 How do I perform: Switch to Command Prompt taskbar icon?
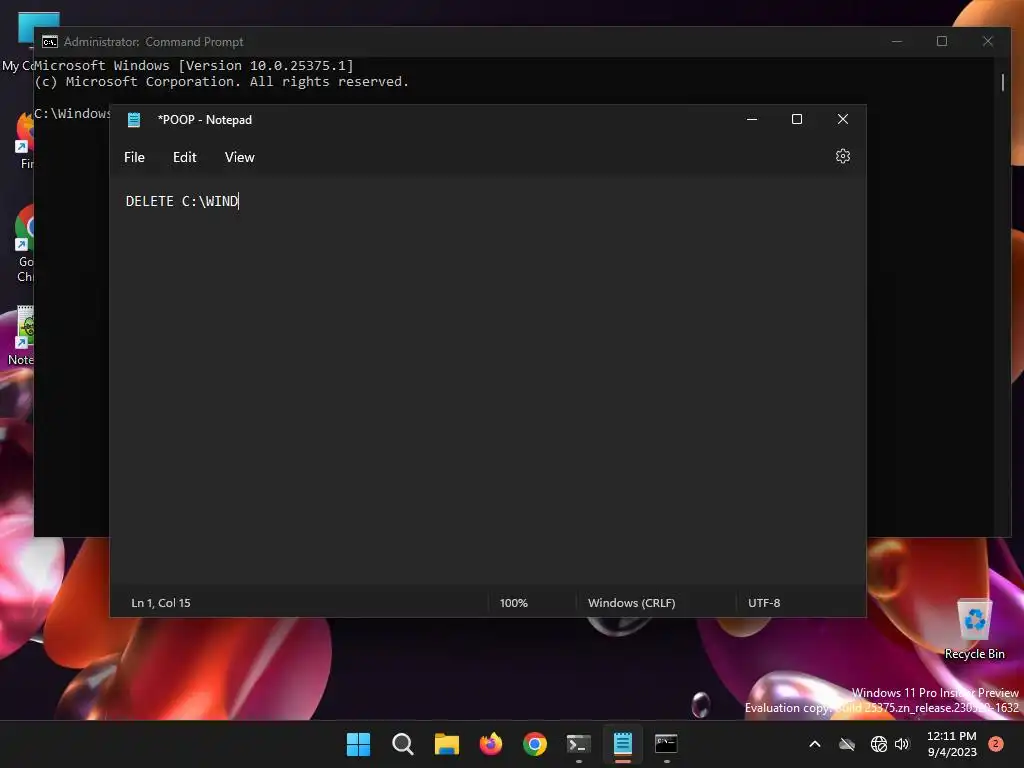[666, 744]
